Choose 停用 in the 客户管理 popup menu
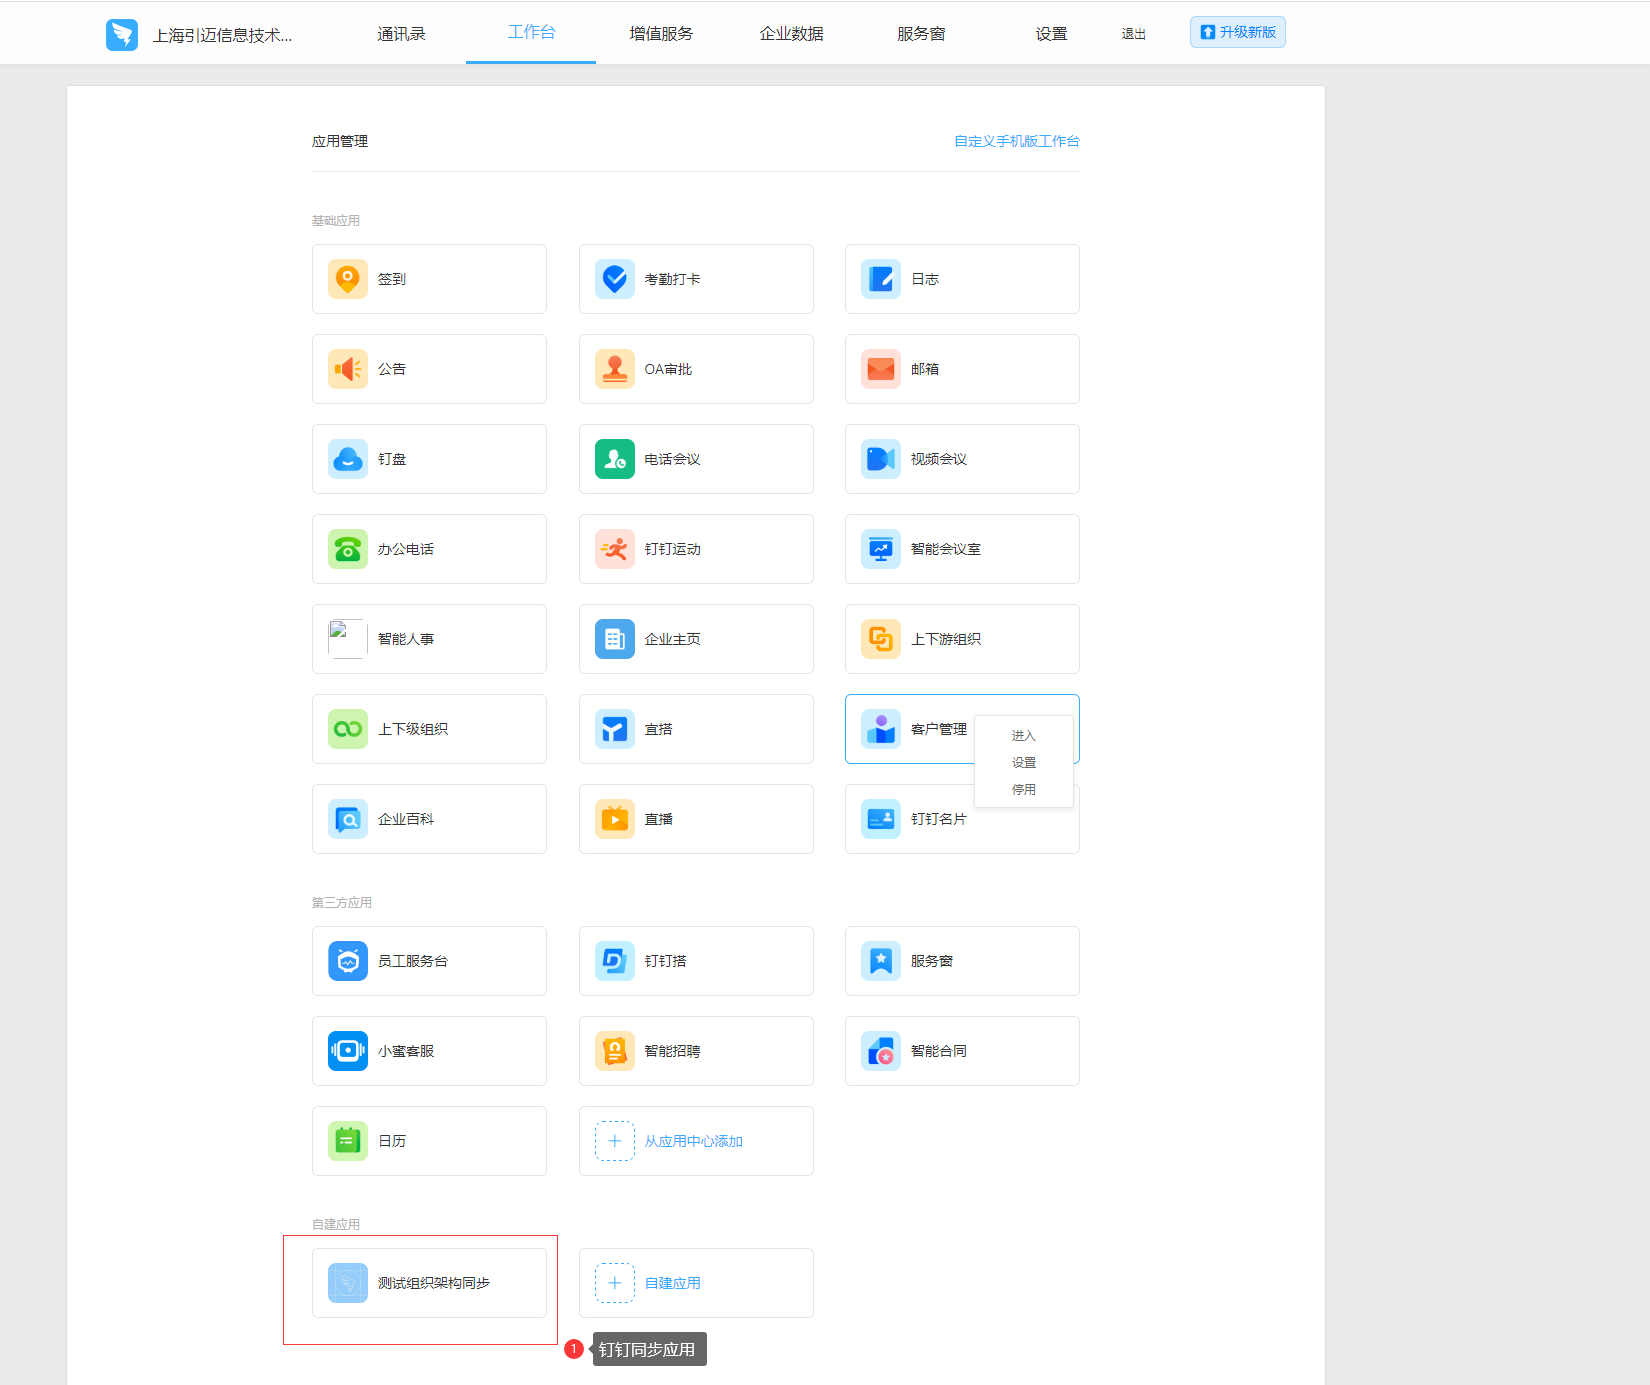Screen dimensions: 1650x1385 coord(1024,790)
